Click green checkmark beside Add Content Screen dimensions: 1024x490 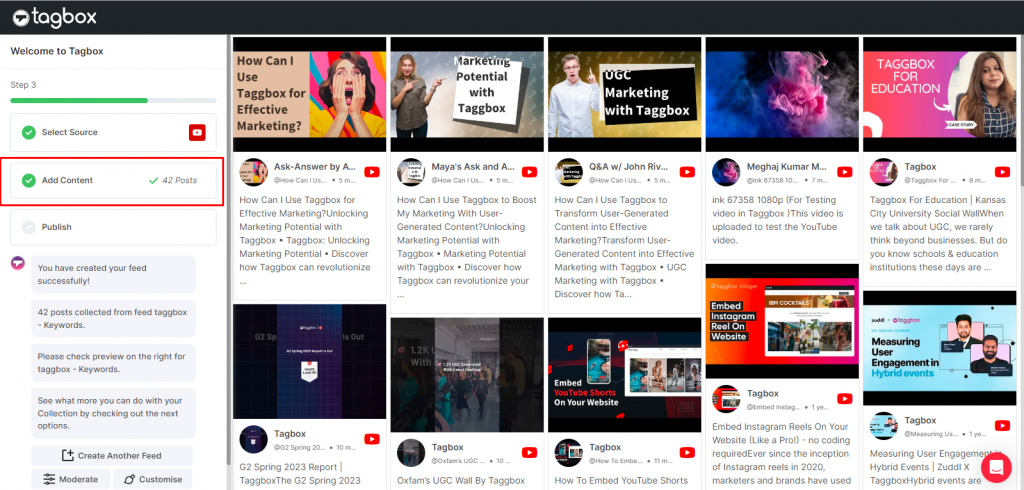tap(29, 180)
